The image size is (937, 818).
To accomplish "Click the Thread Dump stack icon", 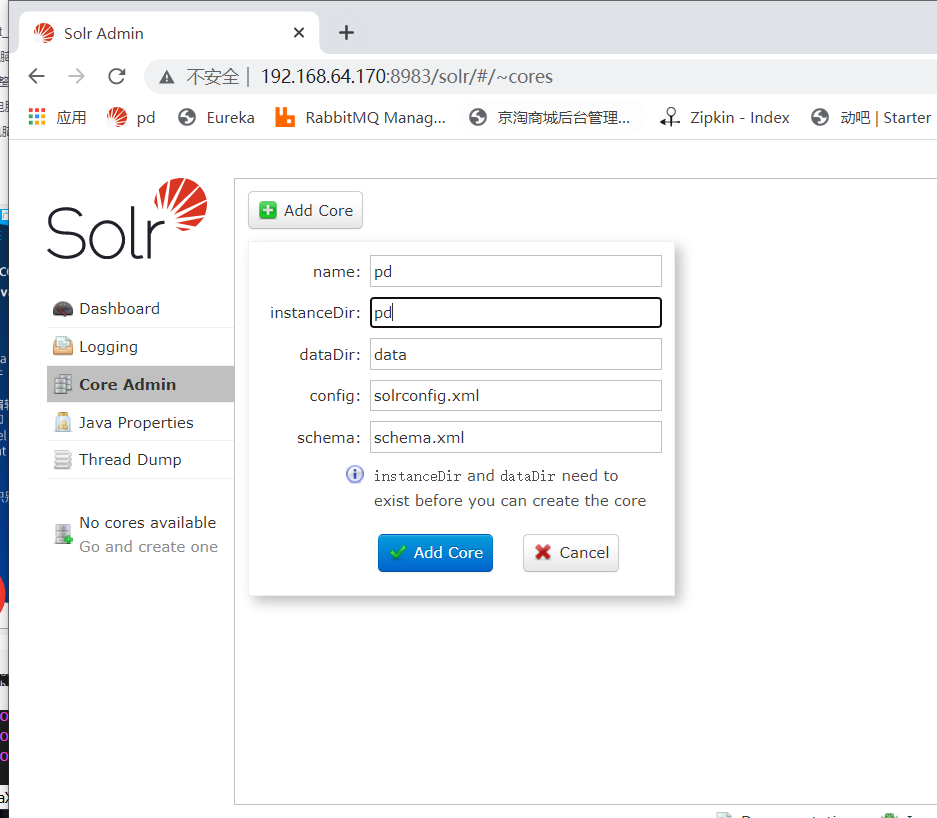I will tap(63, 460).
